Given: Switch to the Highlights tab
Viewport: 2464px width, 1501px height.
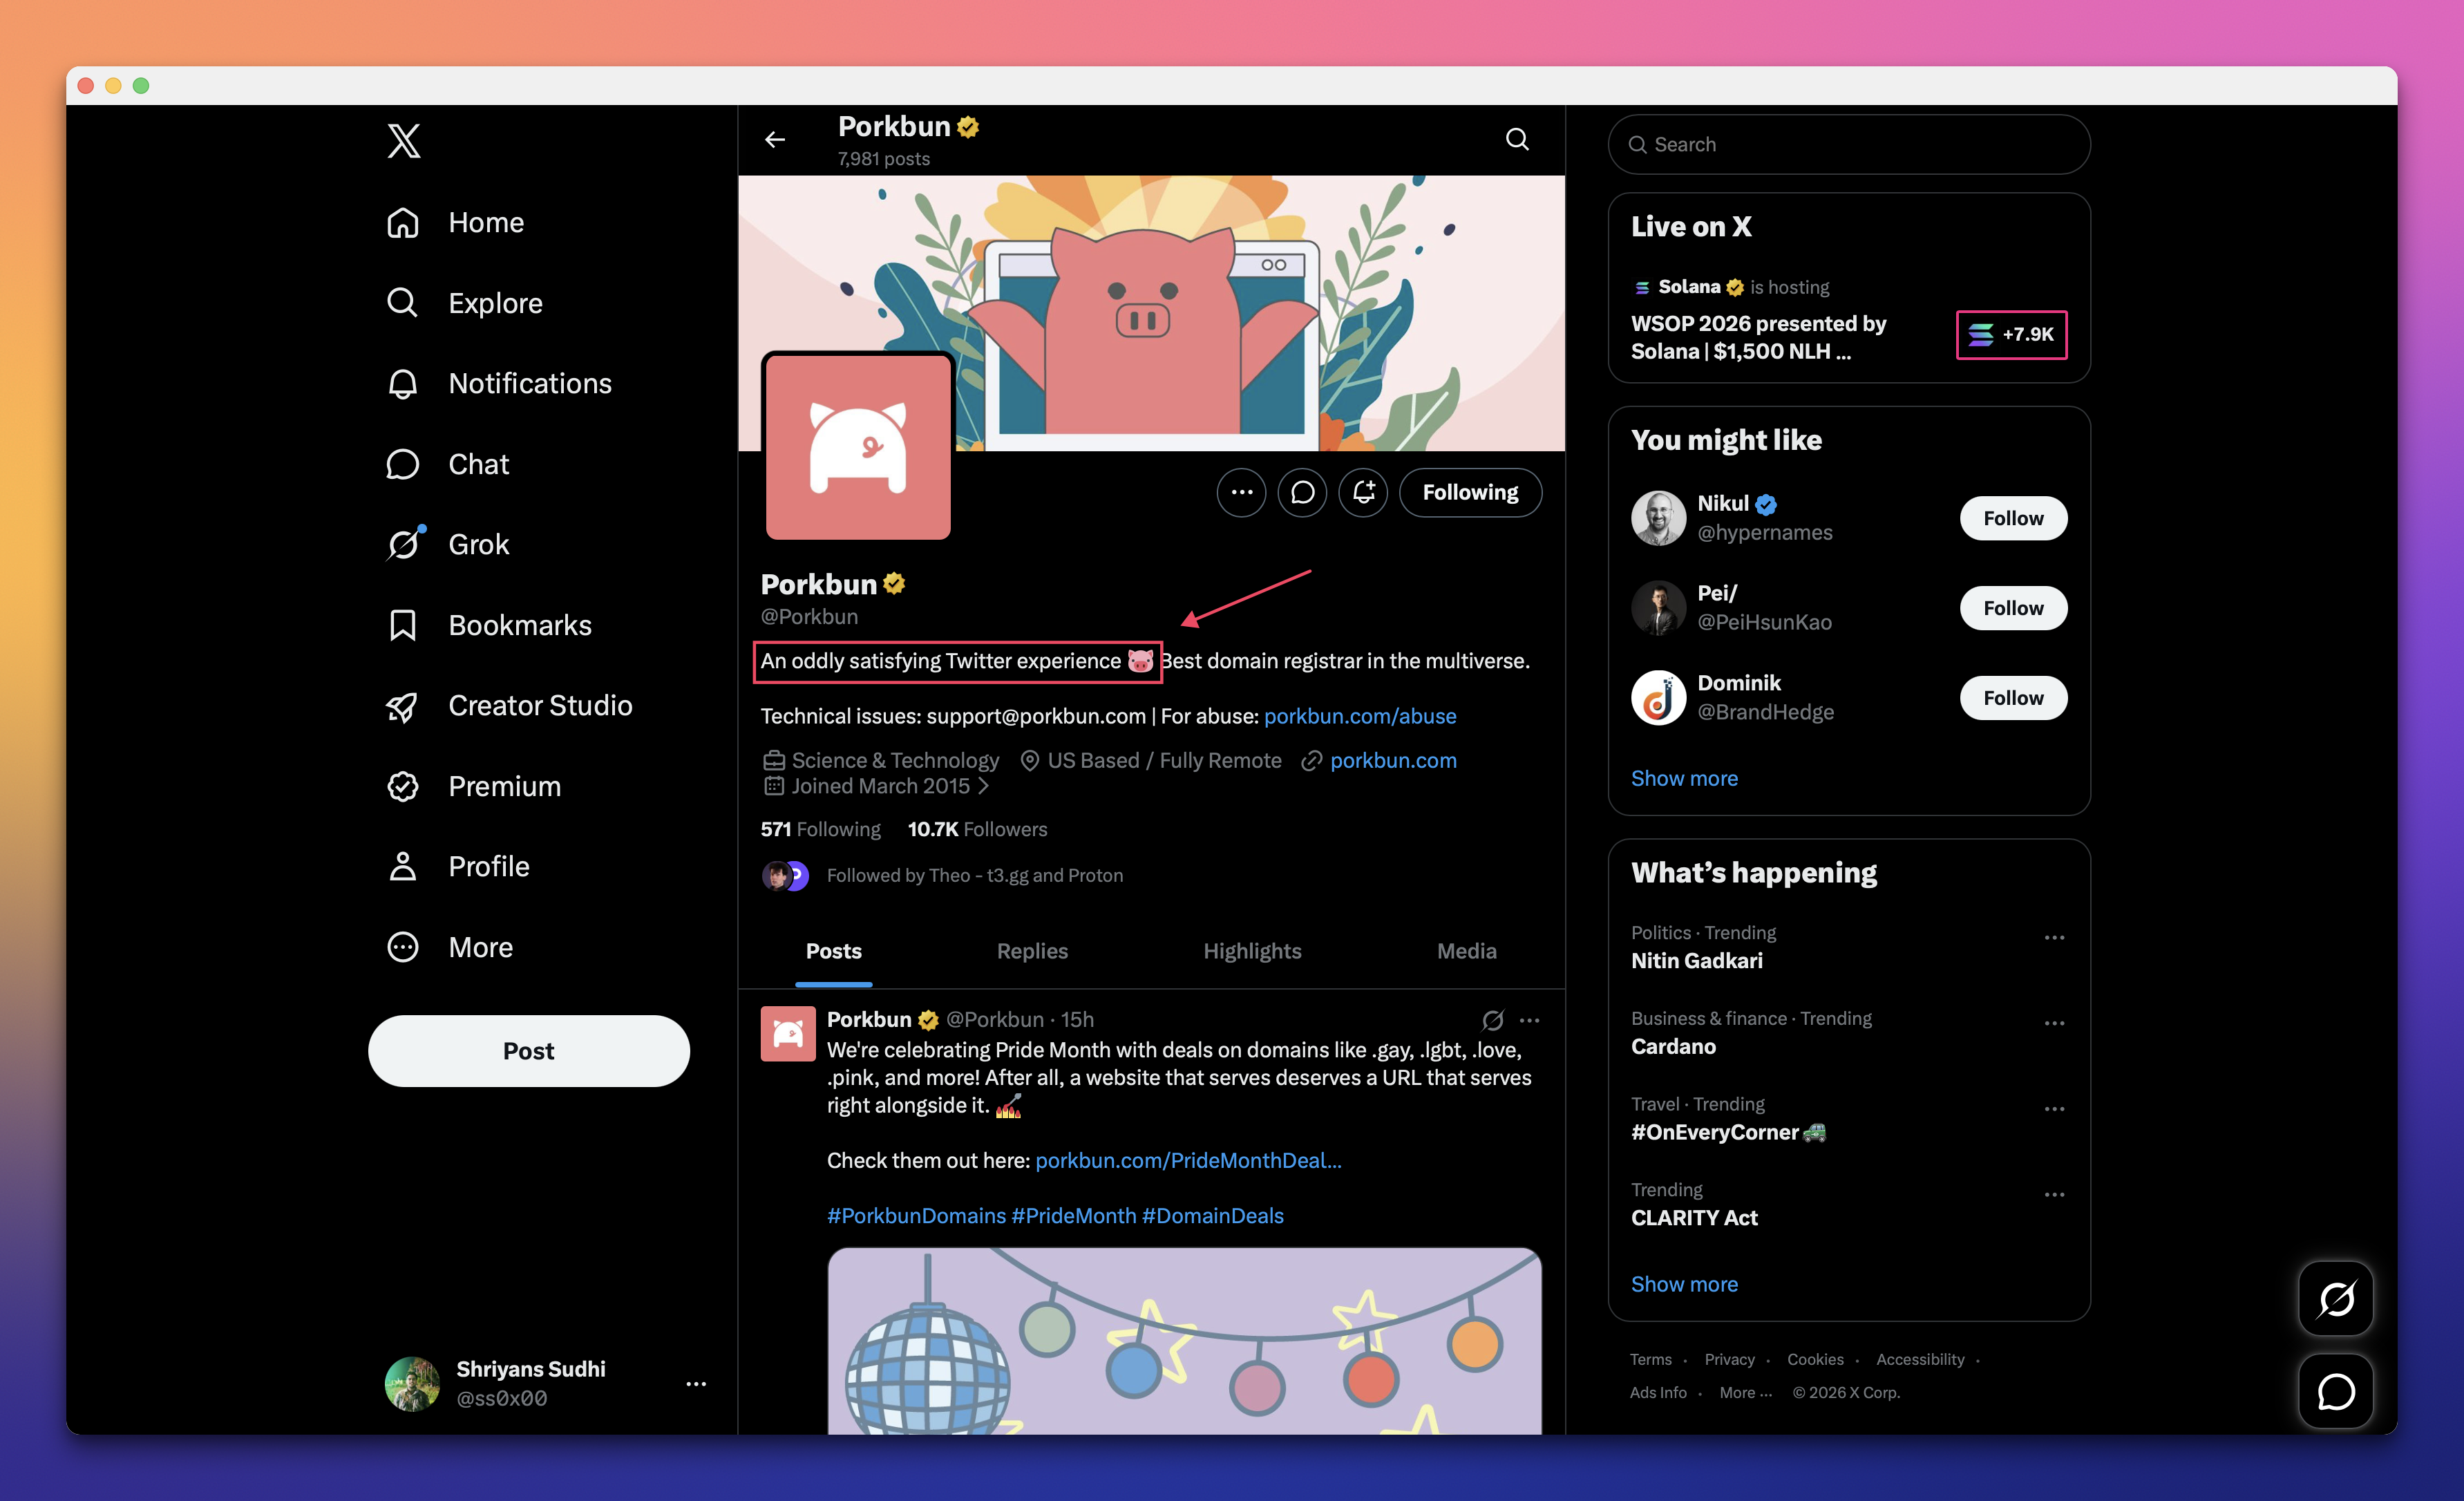Looking at the screenshot, I should (x=1252, y=951).
